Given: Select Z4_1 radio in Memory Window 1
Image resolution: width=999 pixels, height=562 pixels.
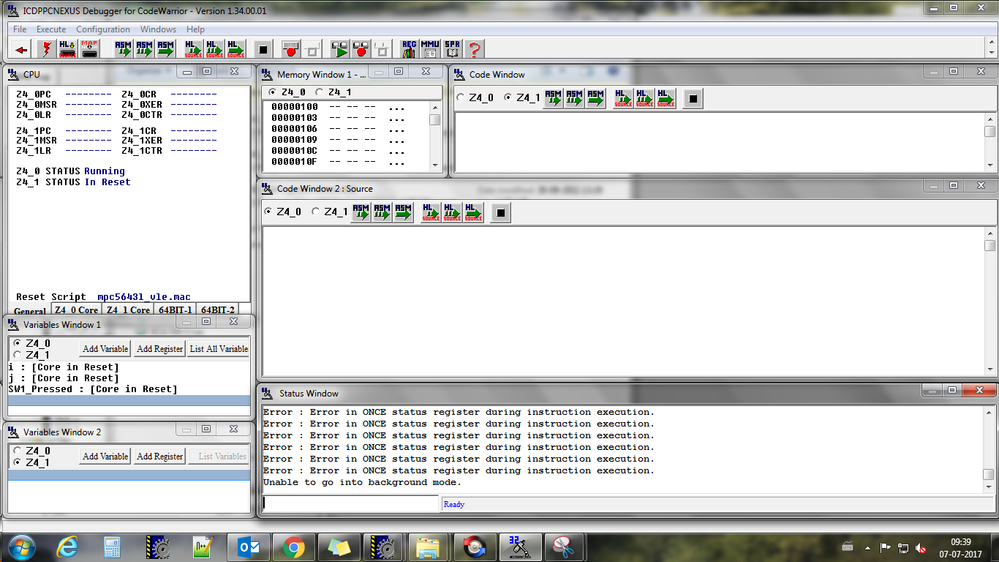Looking at the screenshot, I should tap(319, 92).
